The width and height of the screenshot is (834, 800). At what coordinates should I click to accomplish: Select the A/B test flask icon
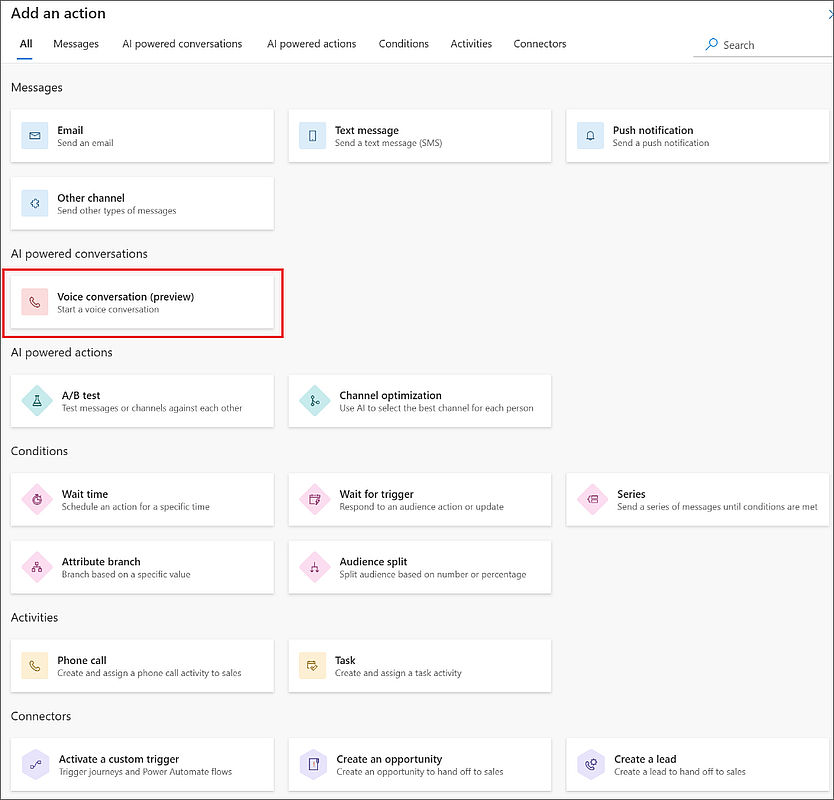pyautogui.click(x=37, y=401)
